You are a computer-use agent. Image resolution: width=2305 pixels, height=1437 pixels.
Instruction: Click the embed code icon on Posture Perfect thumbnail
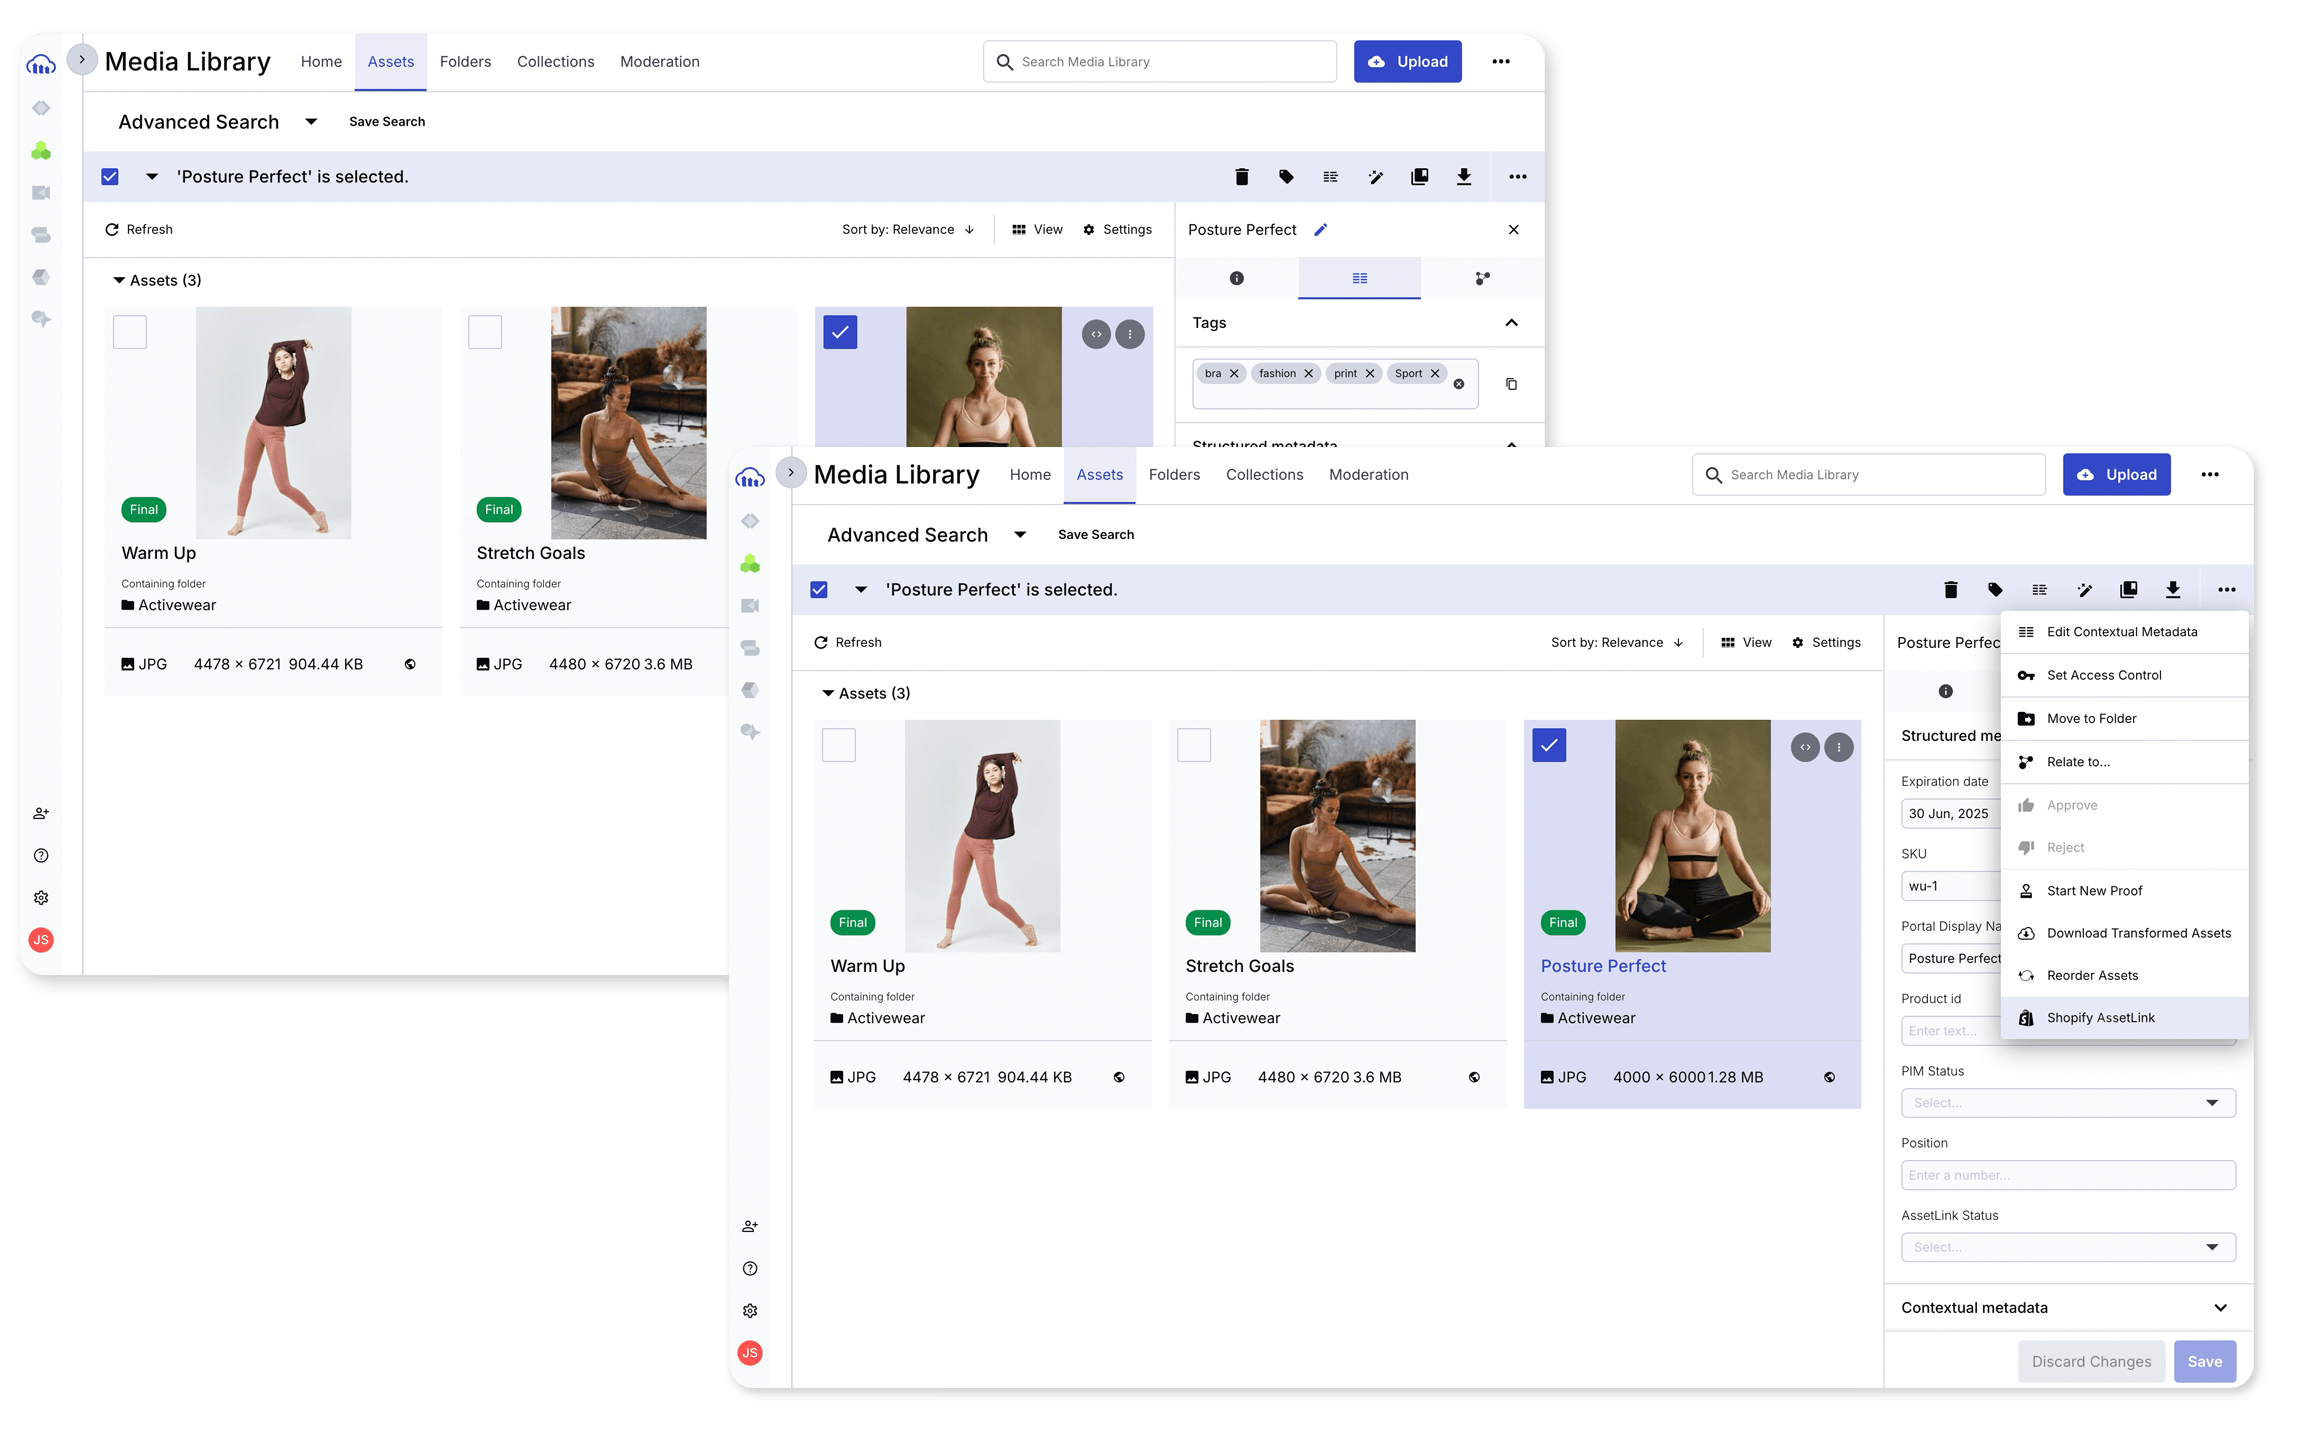click(x=1805, y=747)
